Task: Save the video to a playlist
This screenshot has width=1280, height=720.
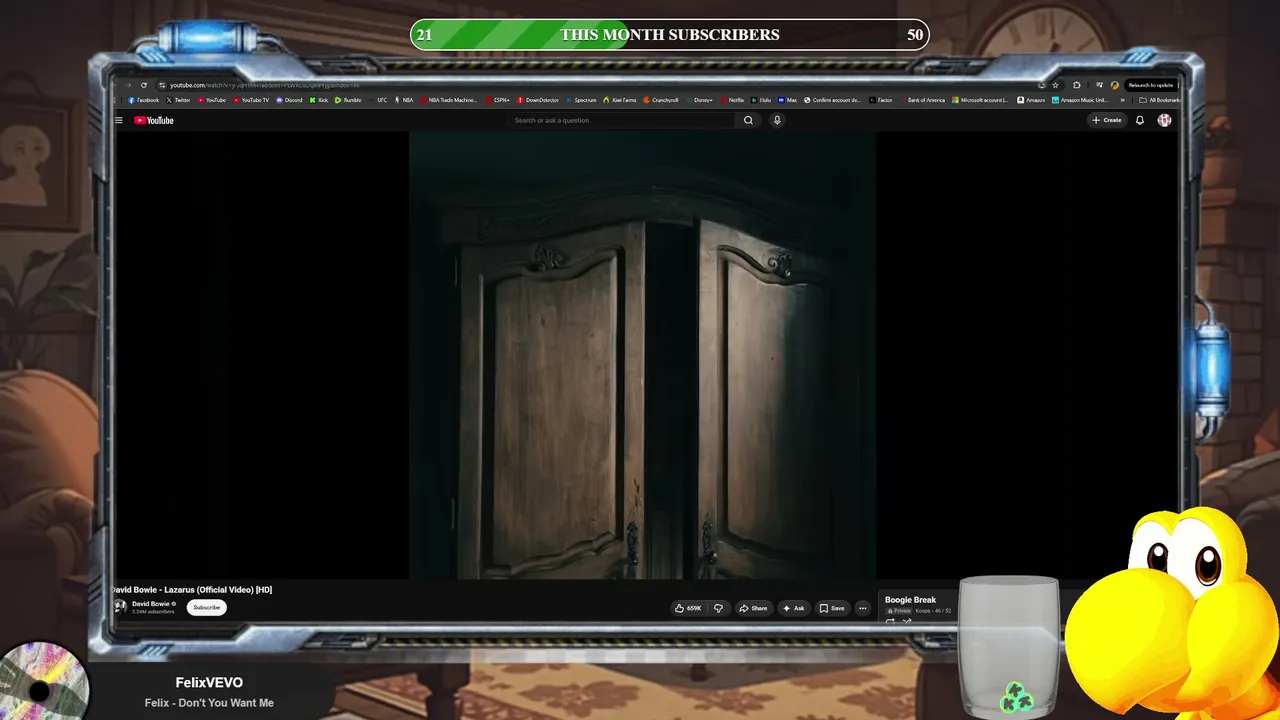Action: click(x=832, y=608)
